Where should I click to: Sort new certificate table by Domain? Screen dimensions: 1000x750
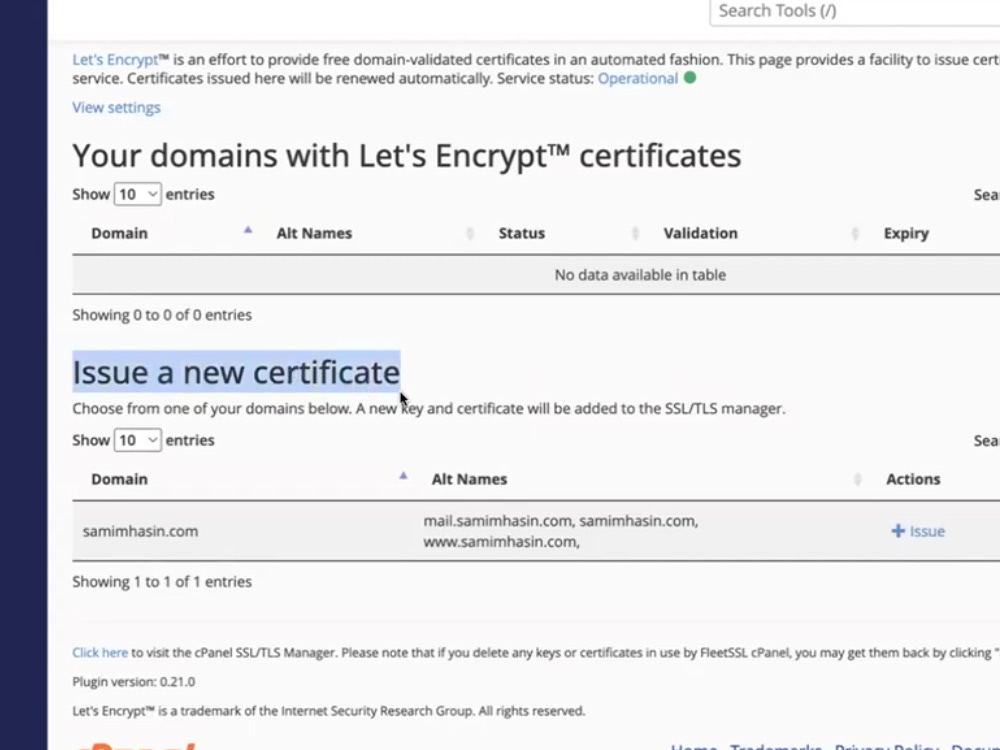[x=119, y=480]
